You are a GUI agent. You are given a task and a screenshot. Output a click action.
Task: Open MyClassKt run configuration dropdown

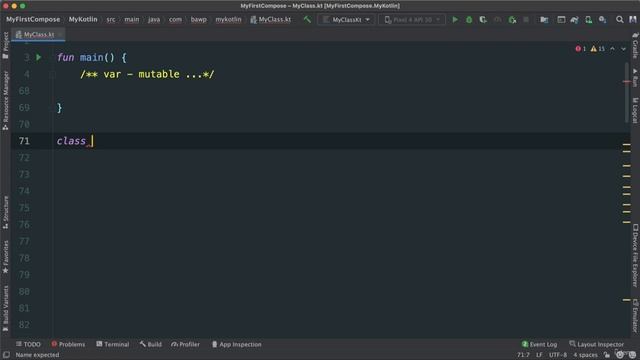346,19
